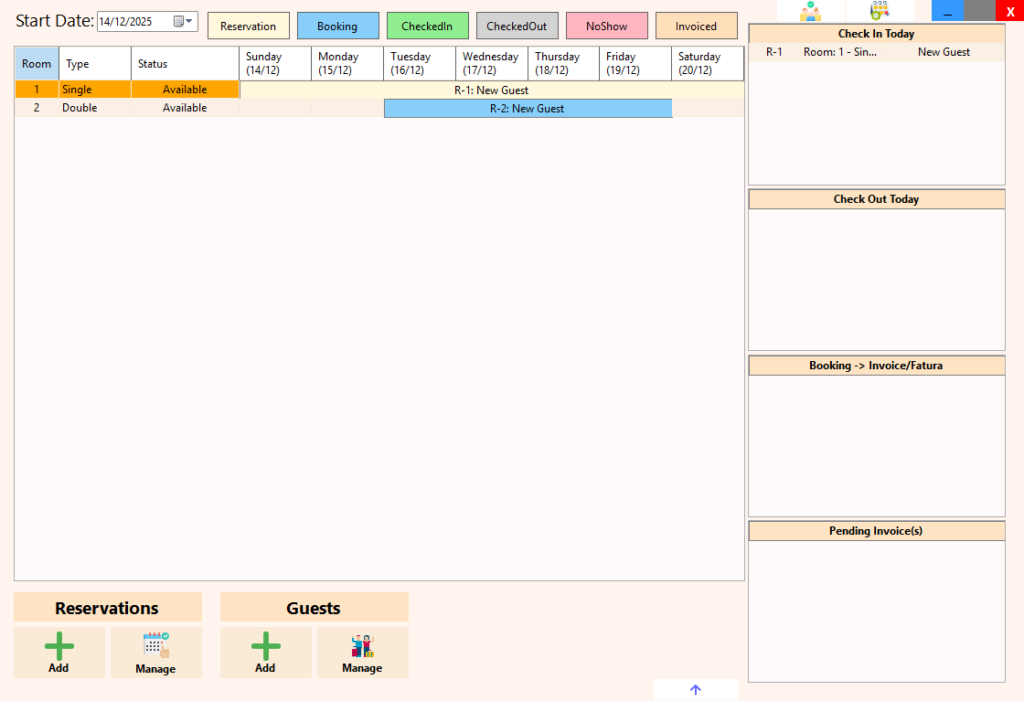1024x701 pixels.
Task: Toggle the Invoiced status filter
Action: tap(696, 26)
